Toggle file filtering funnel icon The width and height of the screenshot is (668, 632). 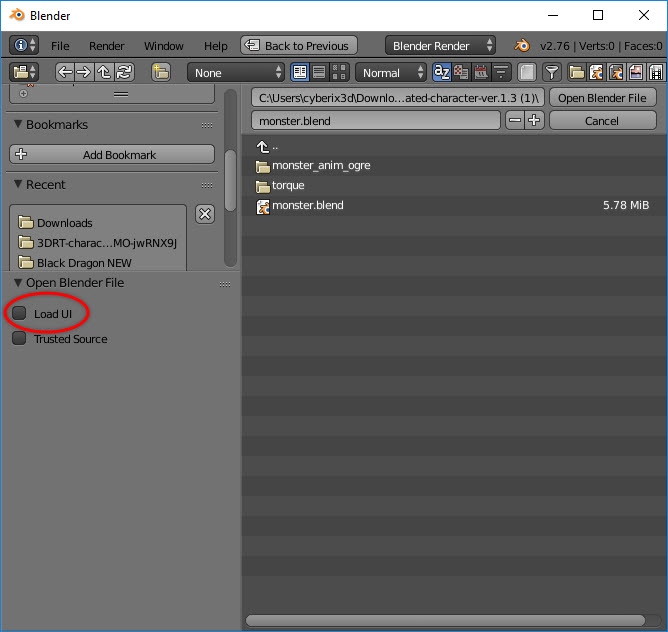(x=552, y=72)
